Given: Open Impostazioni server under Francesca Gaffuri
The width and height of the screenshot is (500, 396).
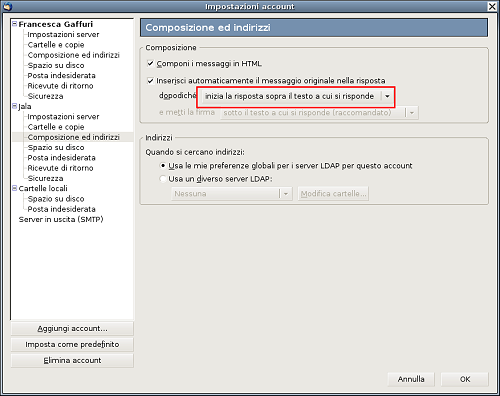Looking at the screenshot, I should coord(63,34).
